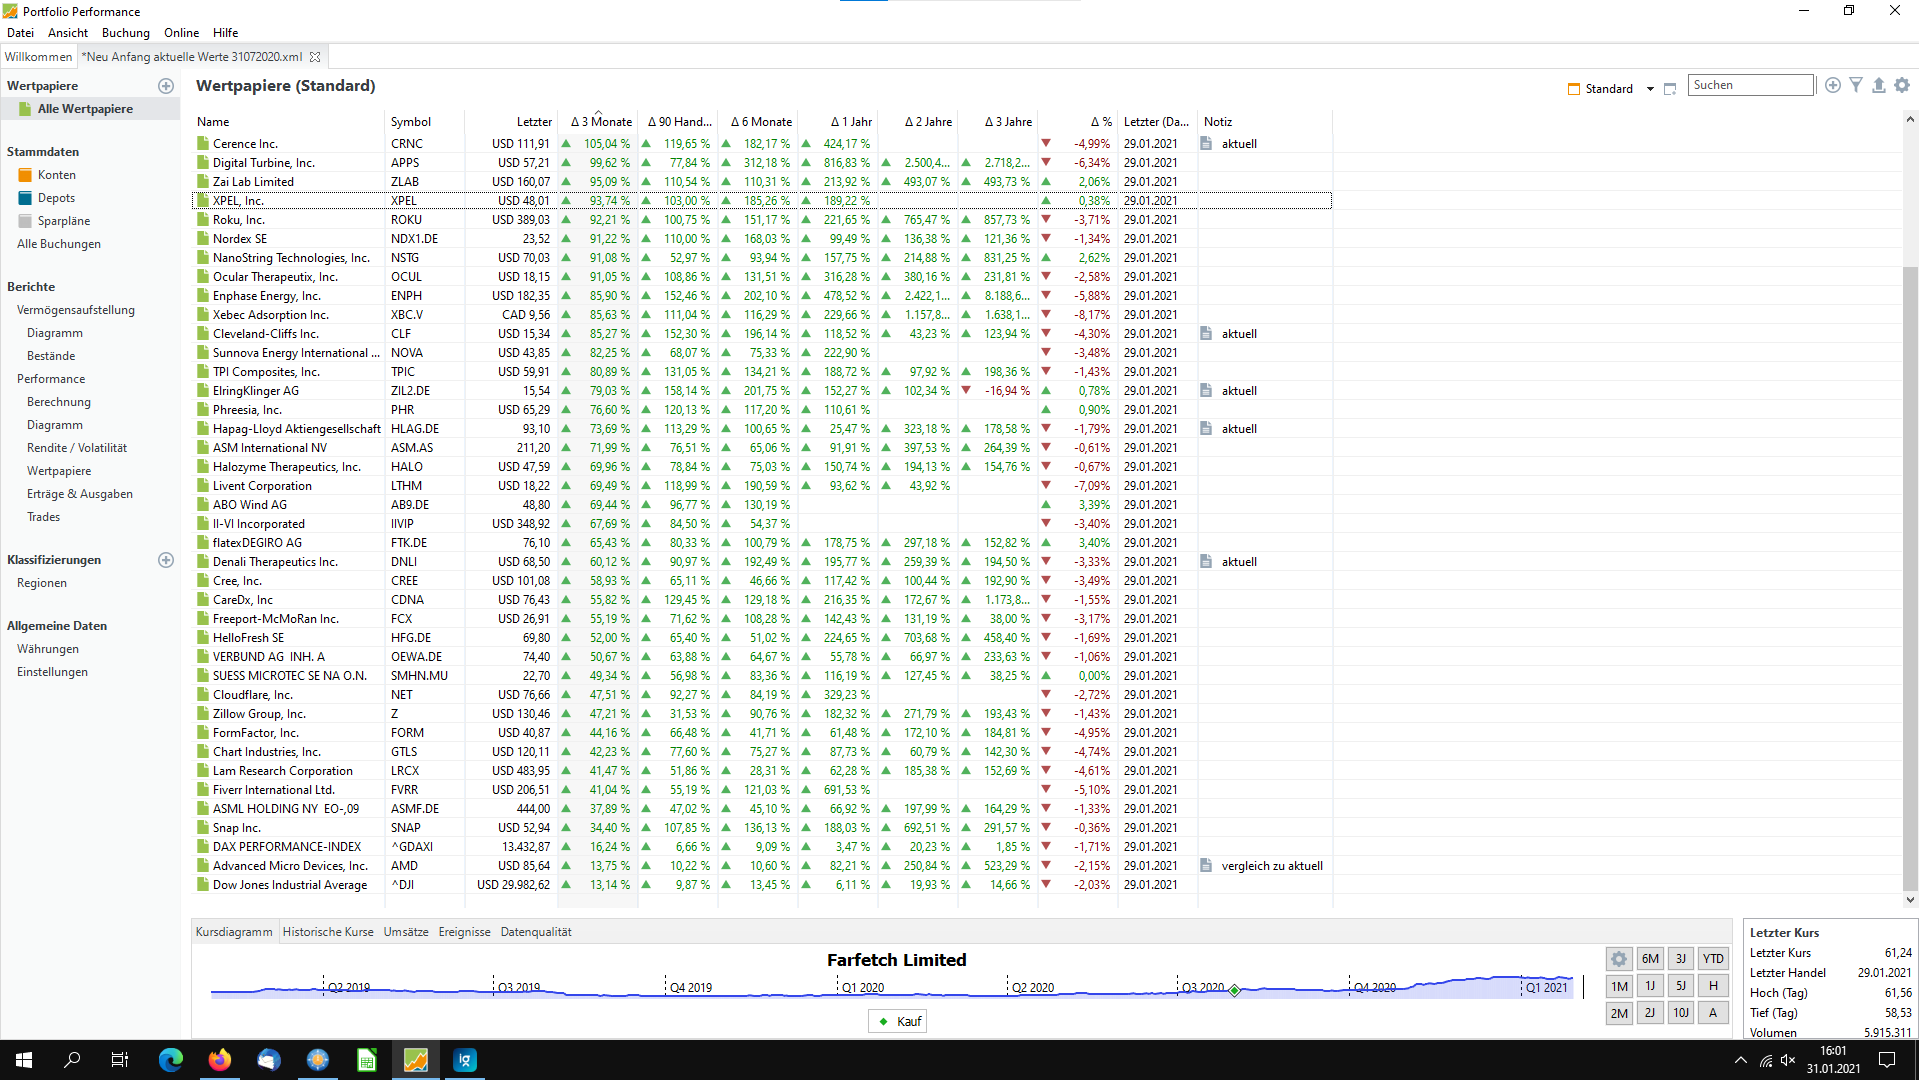The width and height of the screenshot is (1919, 1080).
Task: Click the Kauf marker on the price chart
Action: 1235,990
